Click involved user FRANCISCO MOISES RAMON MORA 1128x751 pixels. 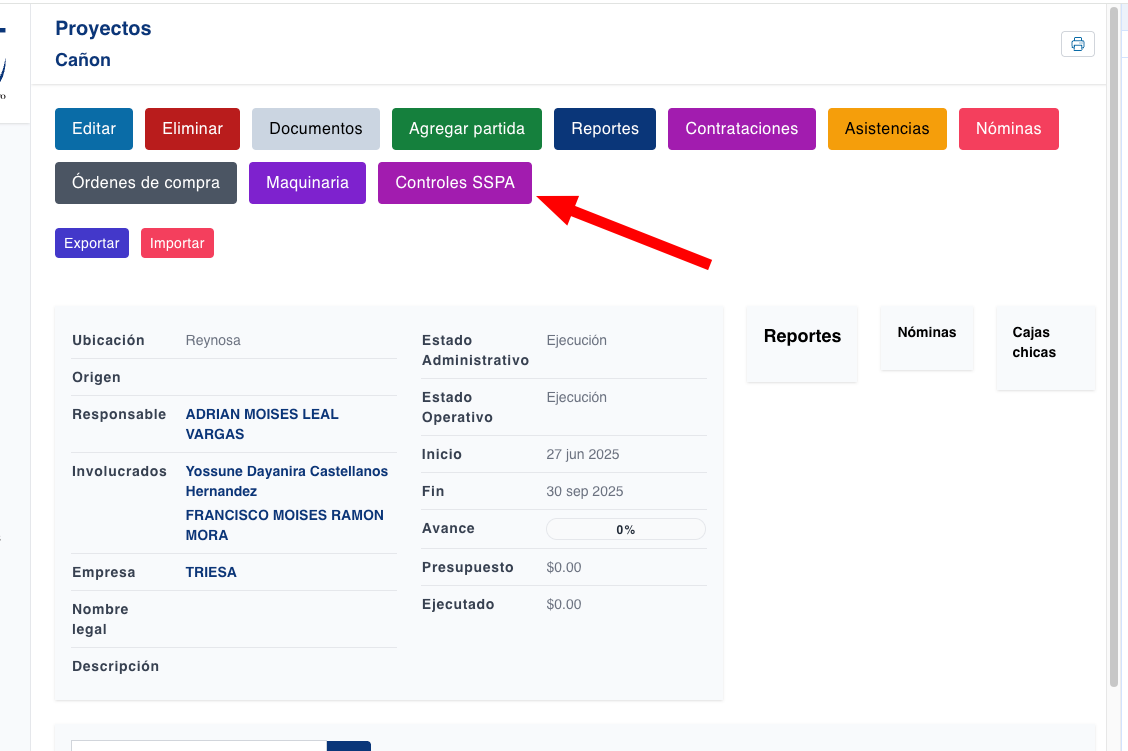(284, 525)
